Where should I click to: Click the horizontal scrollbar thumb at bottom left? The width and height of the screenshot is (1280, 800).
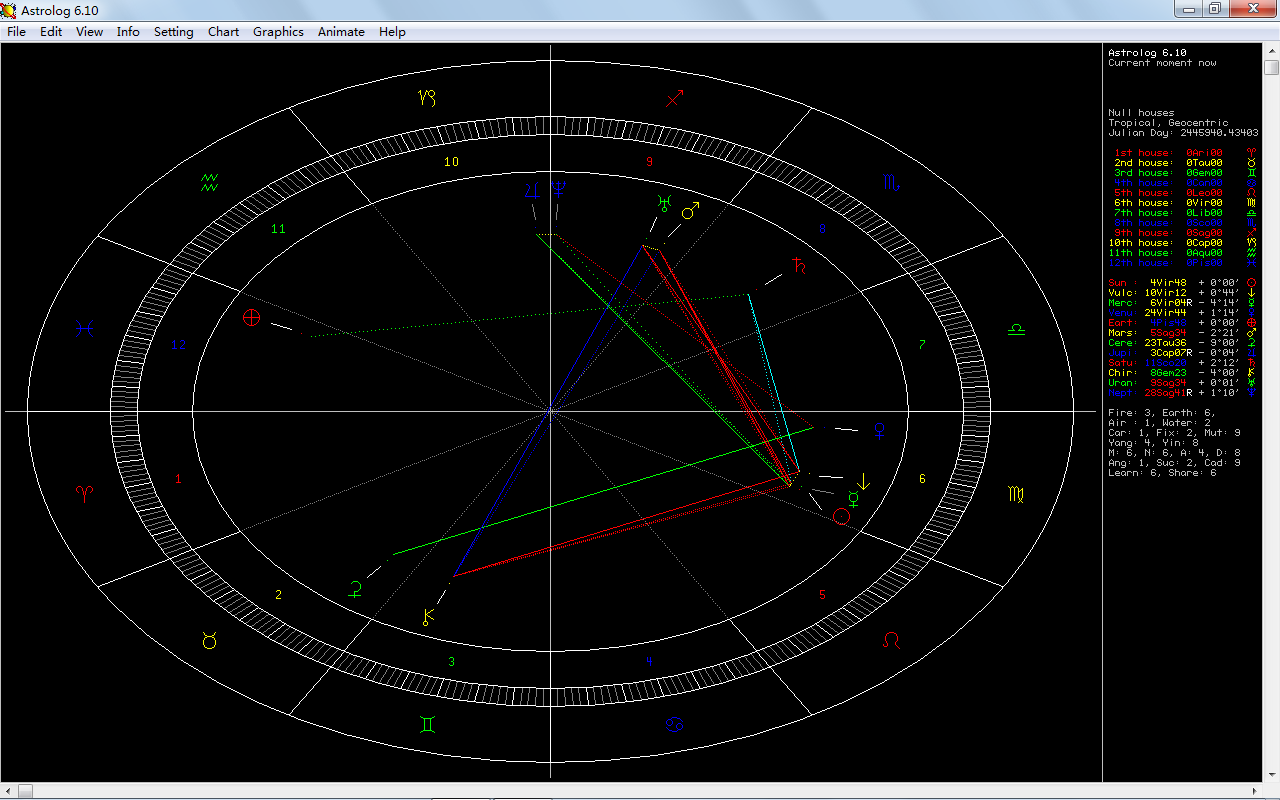tap(25, 791)
